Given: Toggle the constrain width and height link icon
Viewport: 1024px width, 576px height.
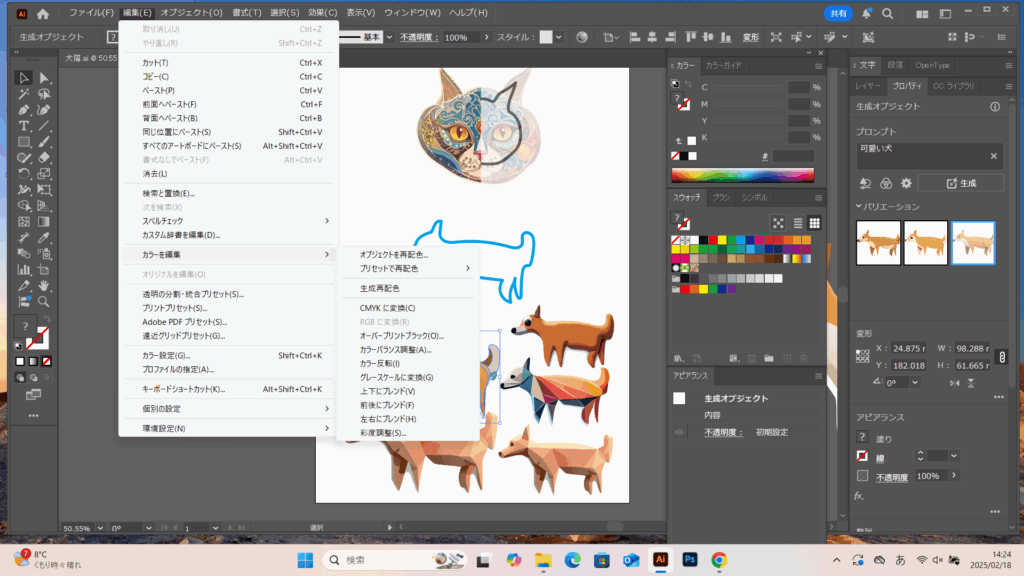Looking at the screenshot, I should coord(1003,355).
